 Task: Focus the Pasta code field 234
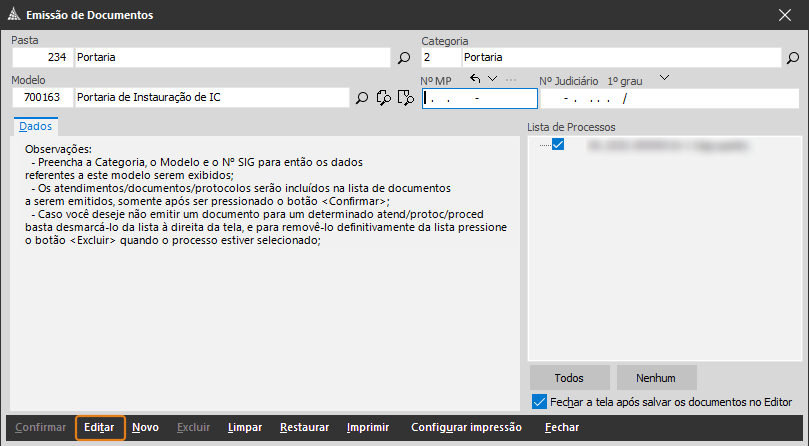click(43, 57)
